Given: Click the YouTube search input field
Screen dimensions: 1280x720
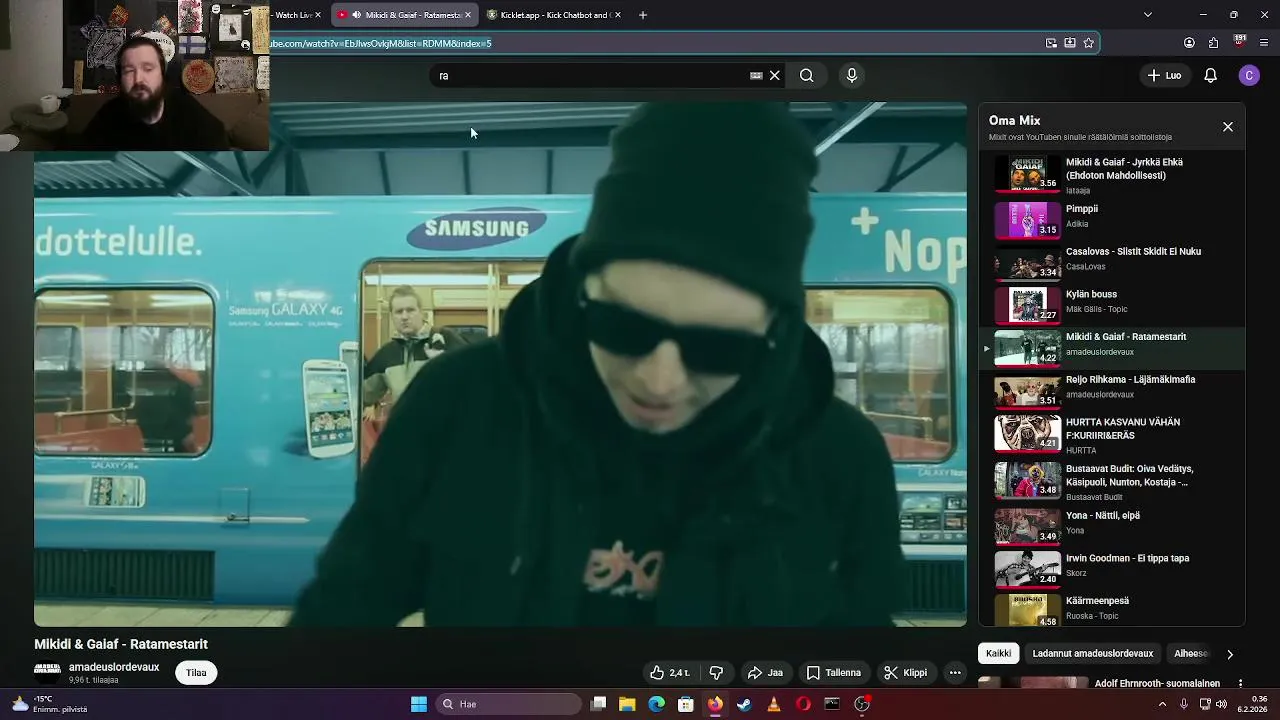Looking at the screenshot, I should pyautogui.click(x=590, y=75).
